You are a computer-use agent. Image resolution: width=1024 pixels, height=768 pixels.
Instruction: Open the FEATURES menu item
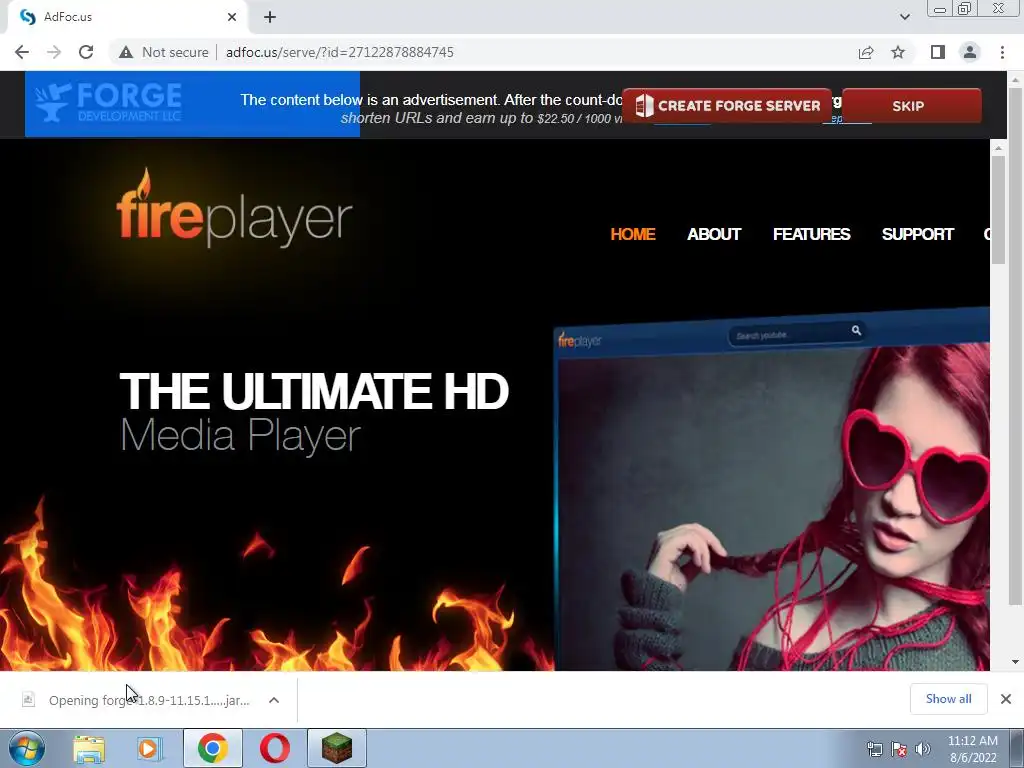coord(812,234)
